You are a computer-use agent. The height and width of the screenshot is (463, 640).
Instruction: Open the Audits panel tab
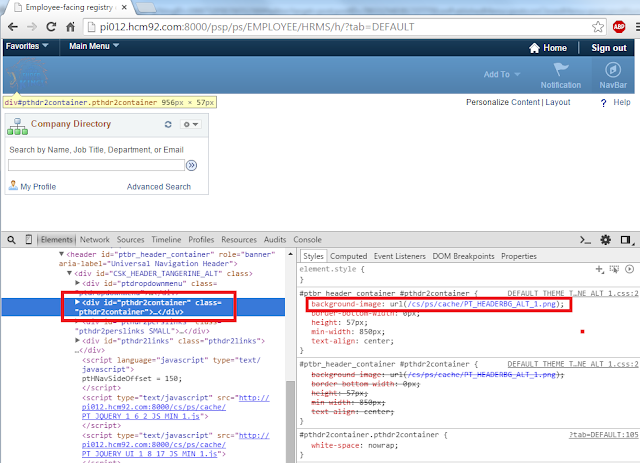pos(275,240)
